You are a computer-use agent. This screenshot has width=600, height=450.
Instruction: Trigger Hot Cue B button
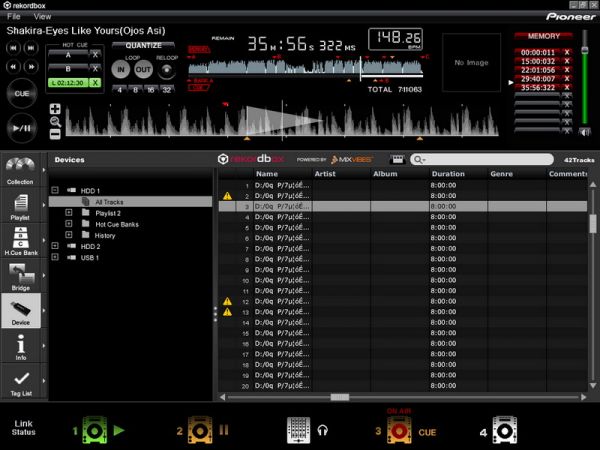point(68,69)
